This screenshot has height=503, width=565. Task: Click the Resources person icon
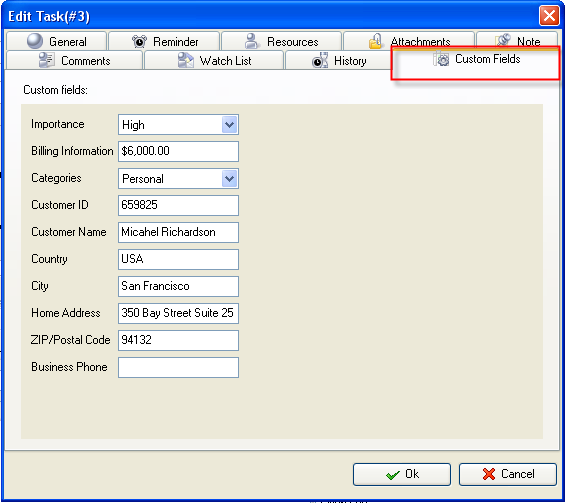click(x=252, y=41)
